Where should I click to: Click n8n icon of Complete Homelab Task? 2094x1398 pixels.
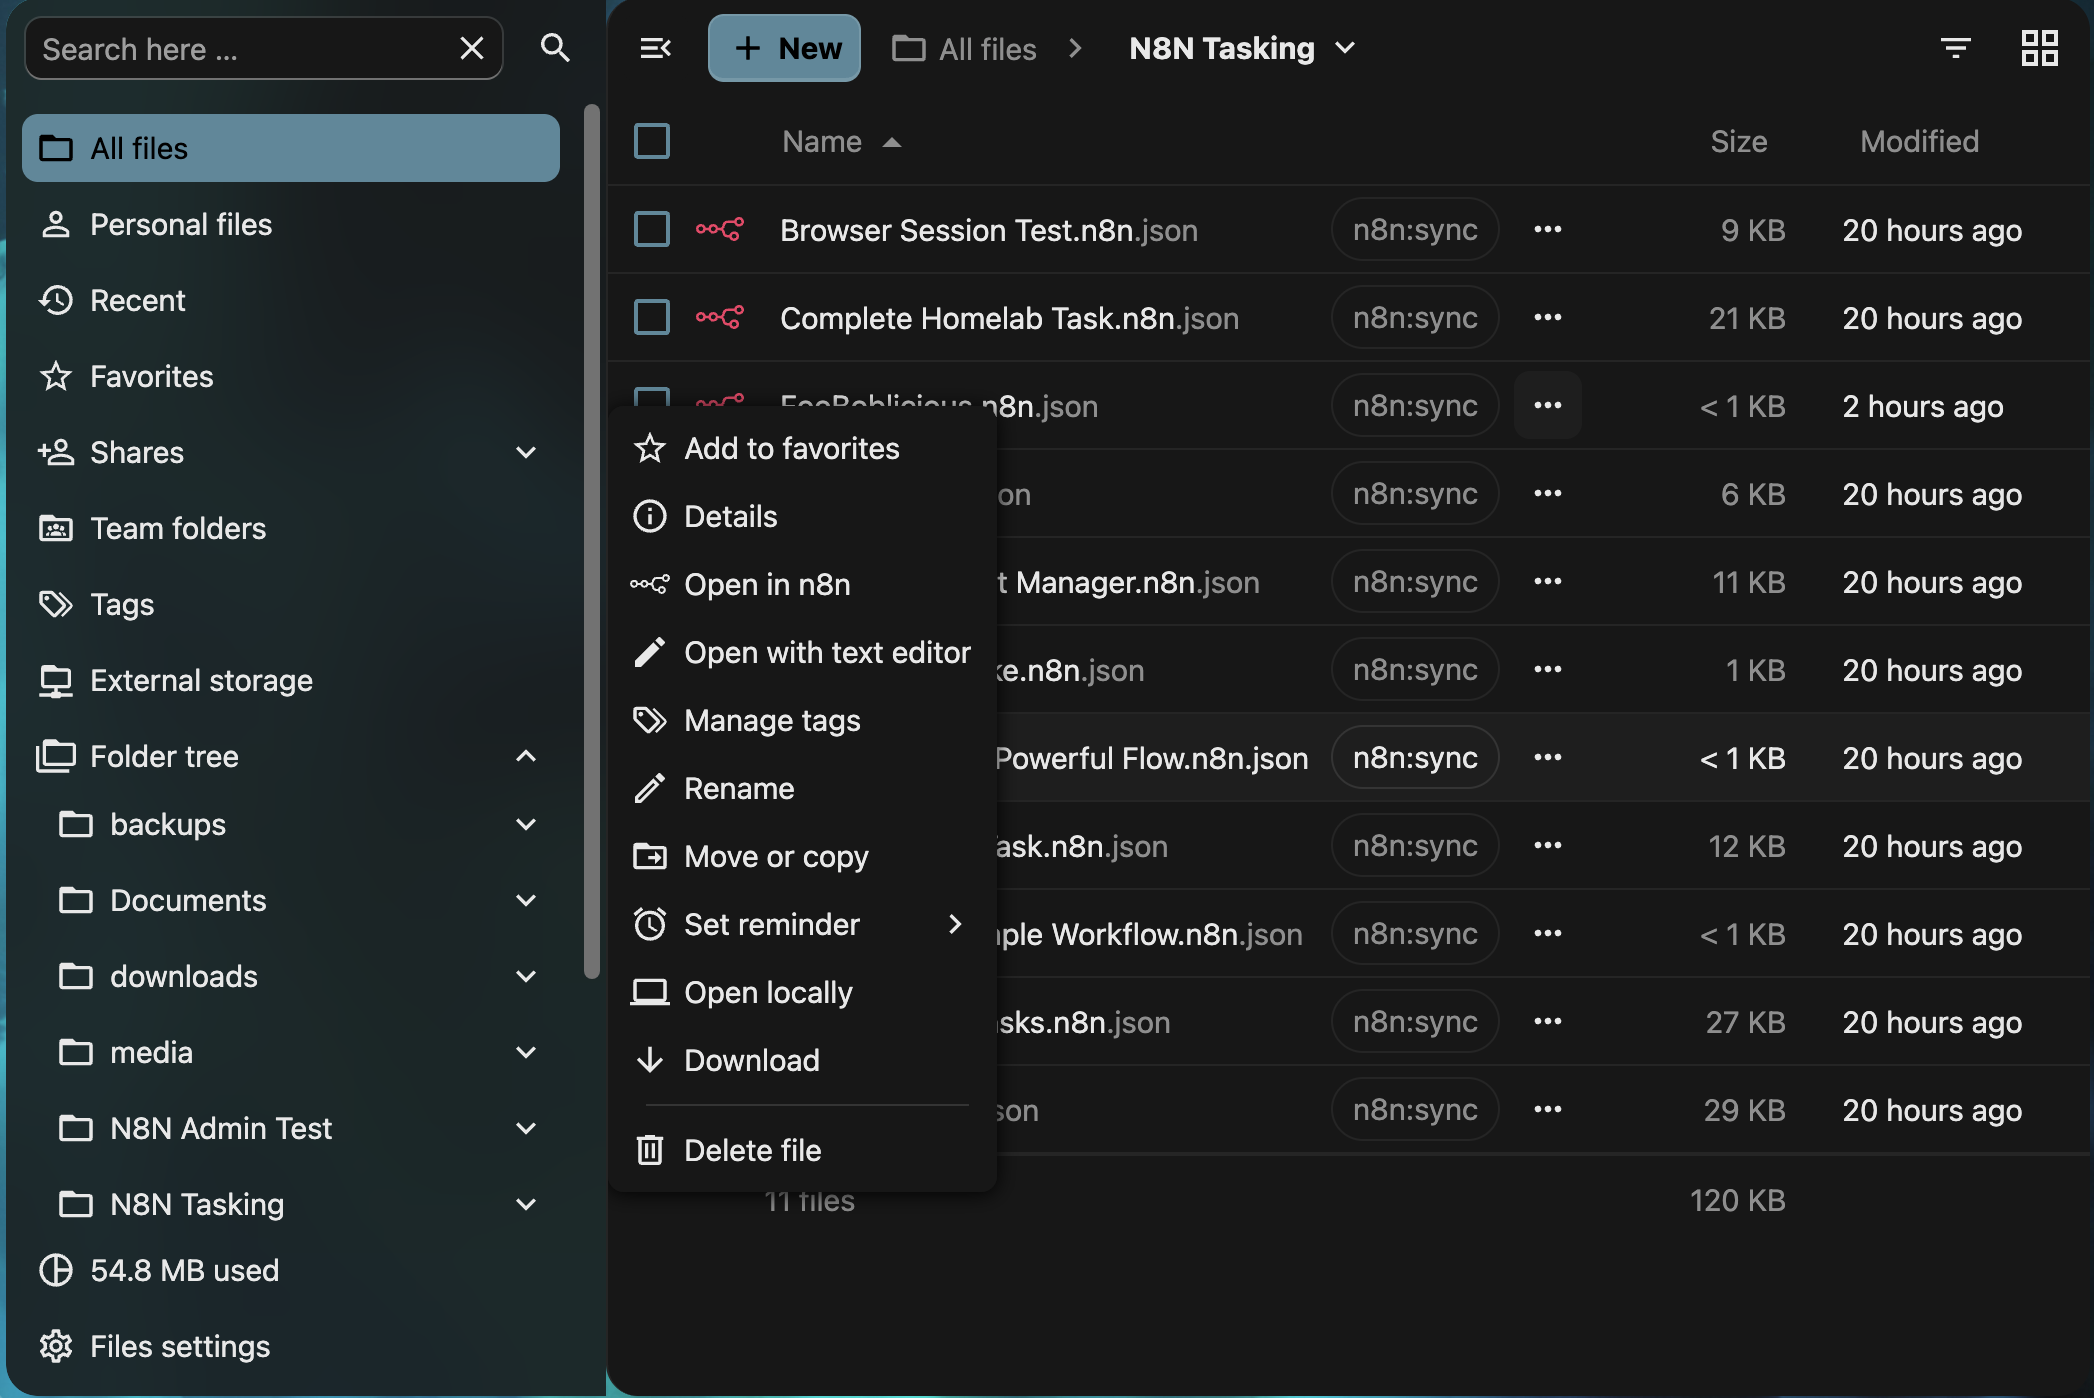click(x=720, y=317)
